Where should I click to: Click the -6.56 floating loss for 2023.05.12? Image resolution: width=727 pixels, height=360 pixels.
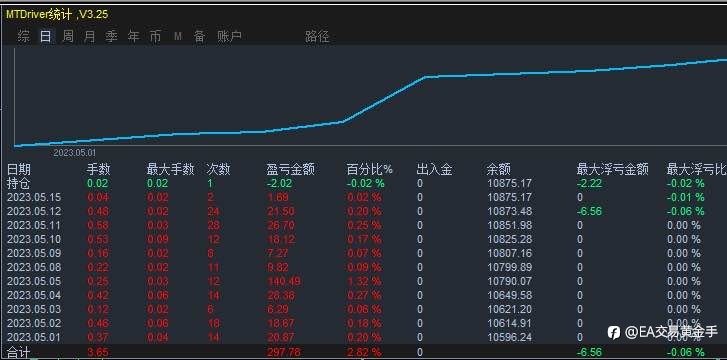point(589,211)
